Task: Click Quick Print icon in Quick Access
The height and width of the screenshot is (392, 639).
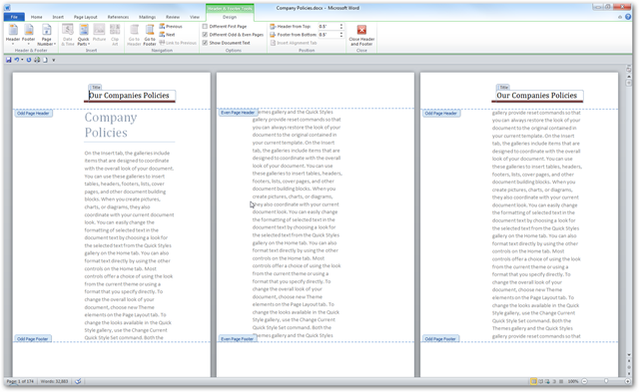Action: click(37, 60)
